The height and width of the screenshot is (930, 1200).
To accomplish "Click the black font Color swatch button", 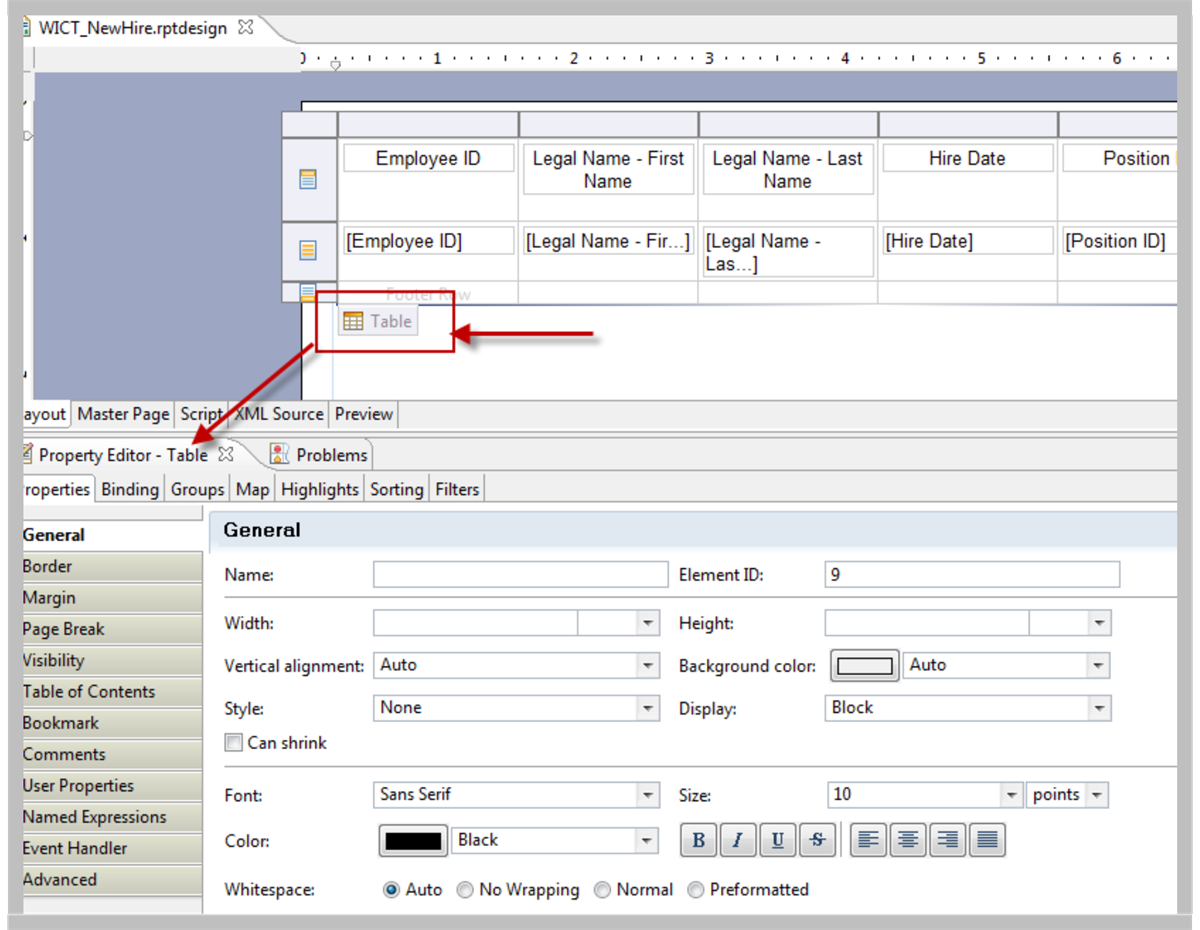I will pyautogui.click(x=413, y=841).
